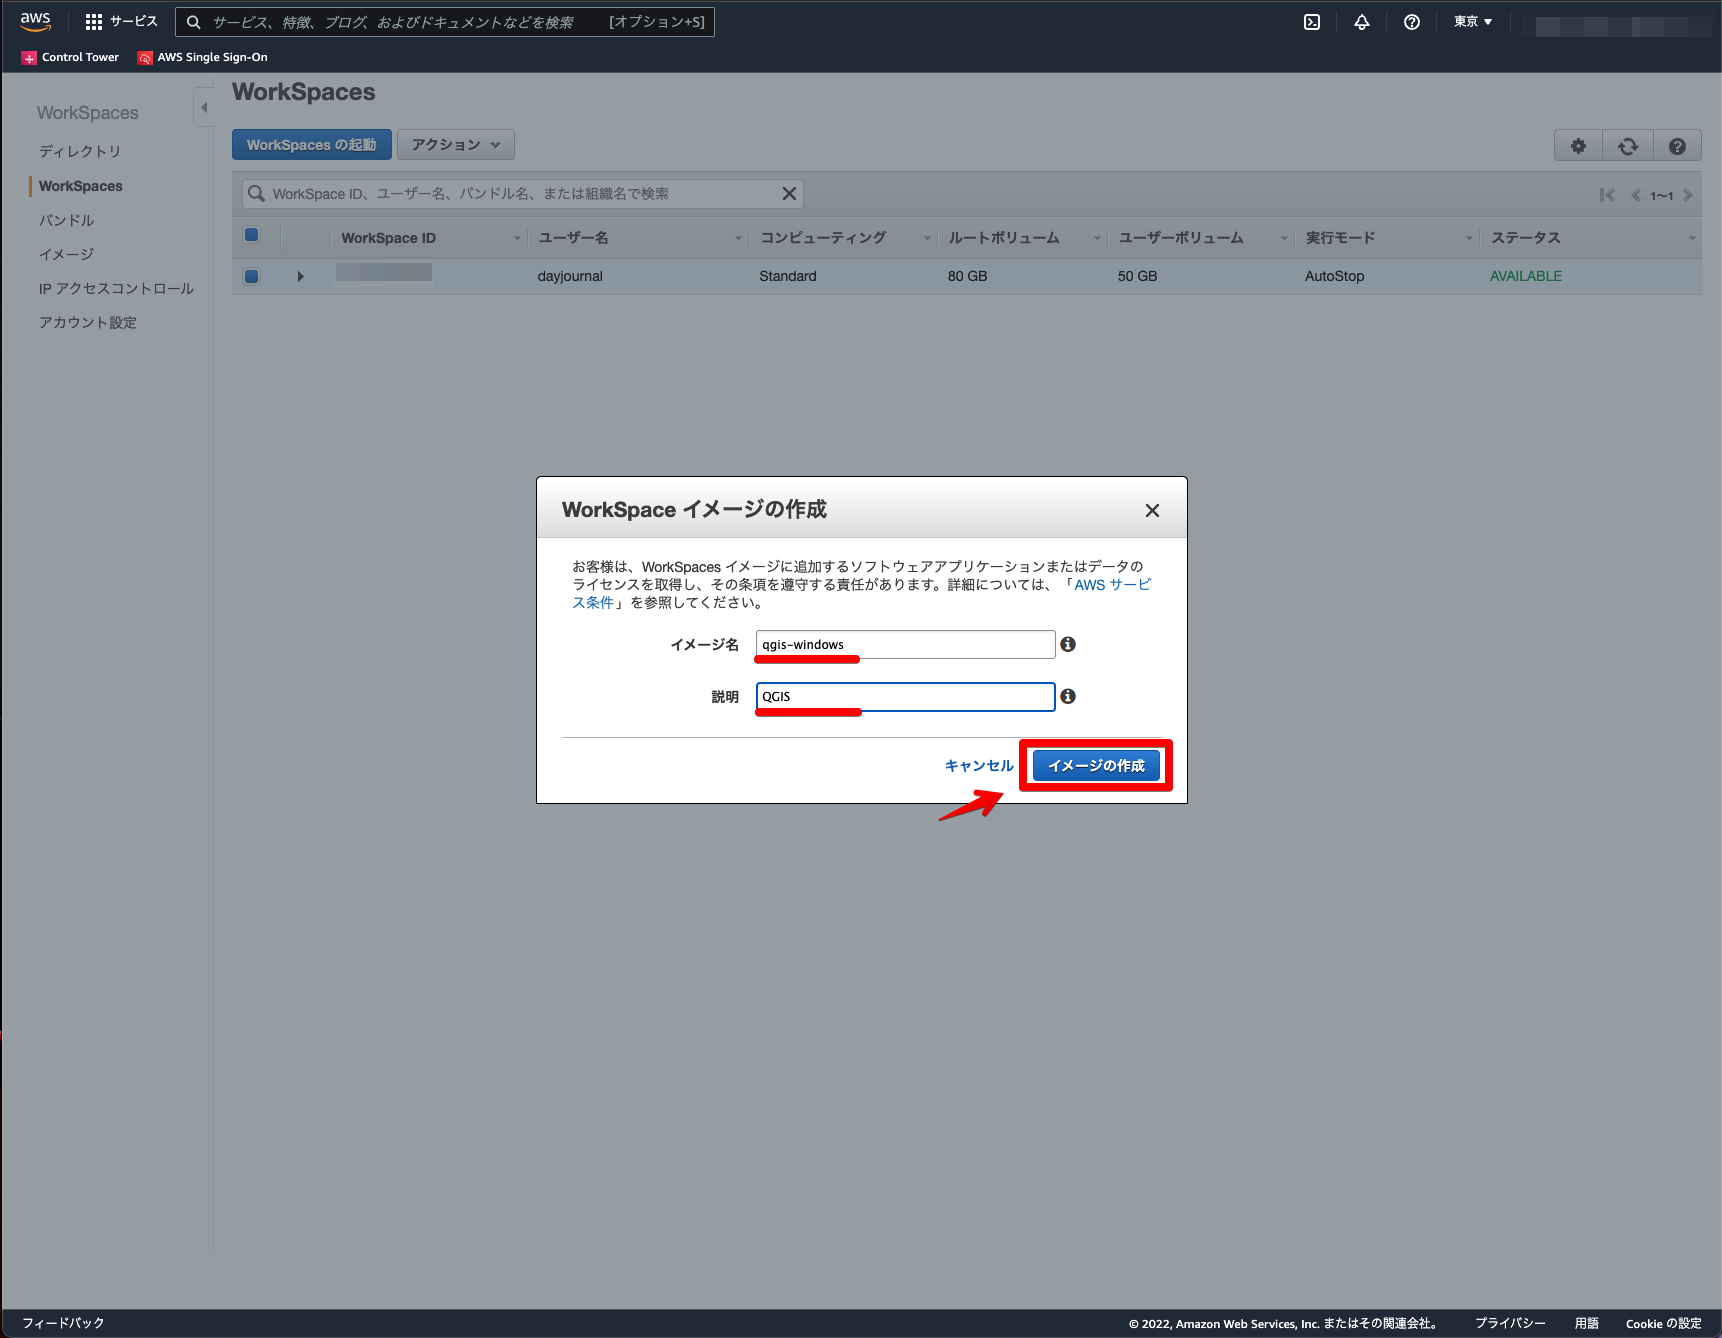Open the support help icon in top bar
This screenshot has height=1338, width=1722.
pos(1412,22)
